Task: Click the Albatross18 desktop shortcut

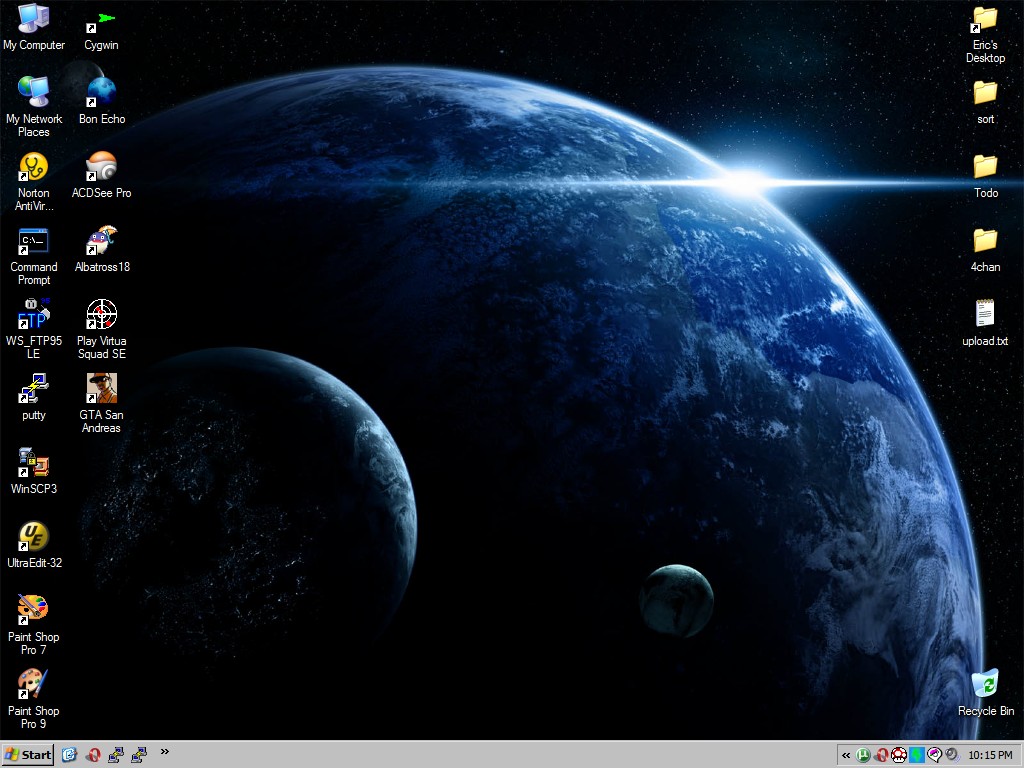Action: point(102,249)
